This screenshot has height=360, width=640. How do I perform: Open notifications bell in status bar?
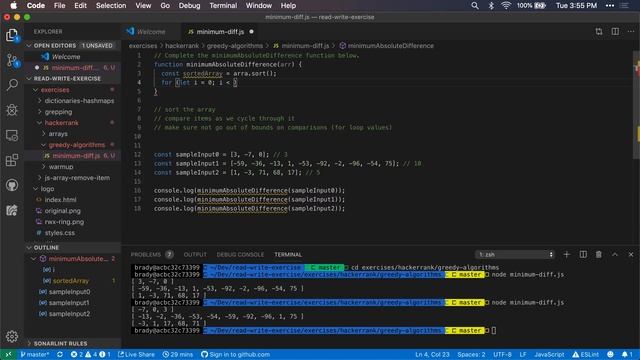pyautogui.click(x=627, y=354)
